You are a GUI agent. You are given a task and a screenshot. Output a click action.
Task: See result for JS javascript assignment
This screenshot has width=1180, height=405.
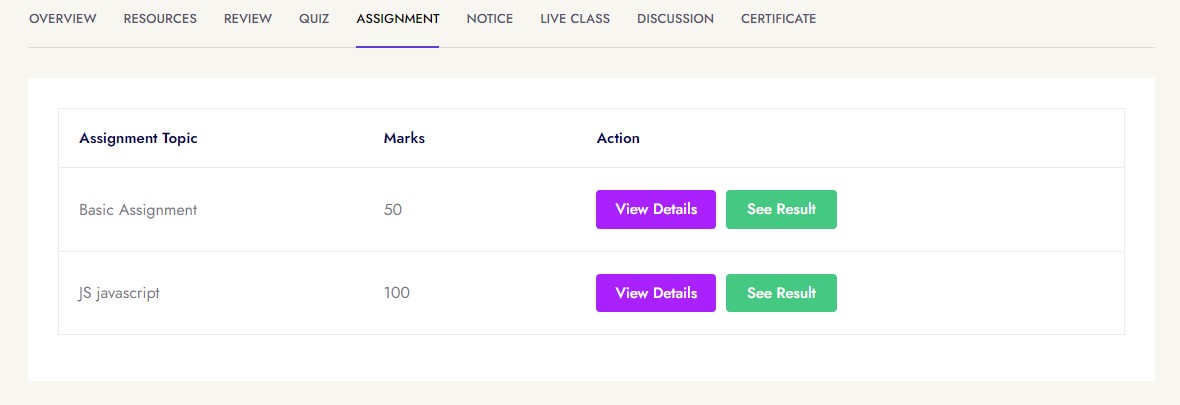(781, 293)
